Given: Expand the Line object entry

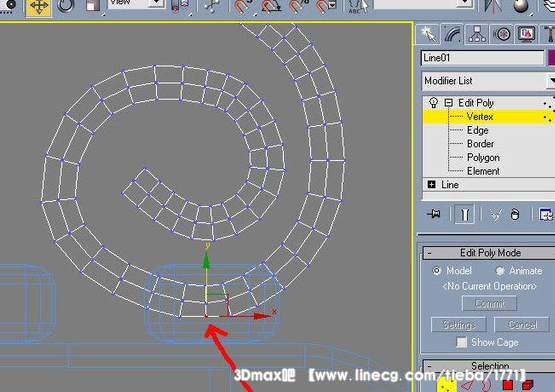Looking at the screenshot, I should tap(431, 184).
